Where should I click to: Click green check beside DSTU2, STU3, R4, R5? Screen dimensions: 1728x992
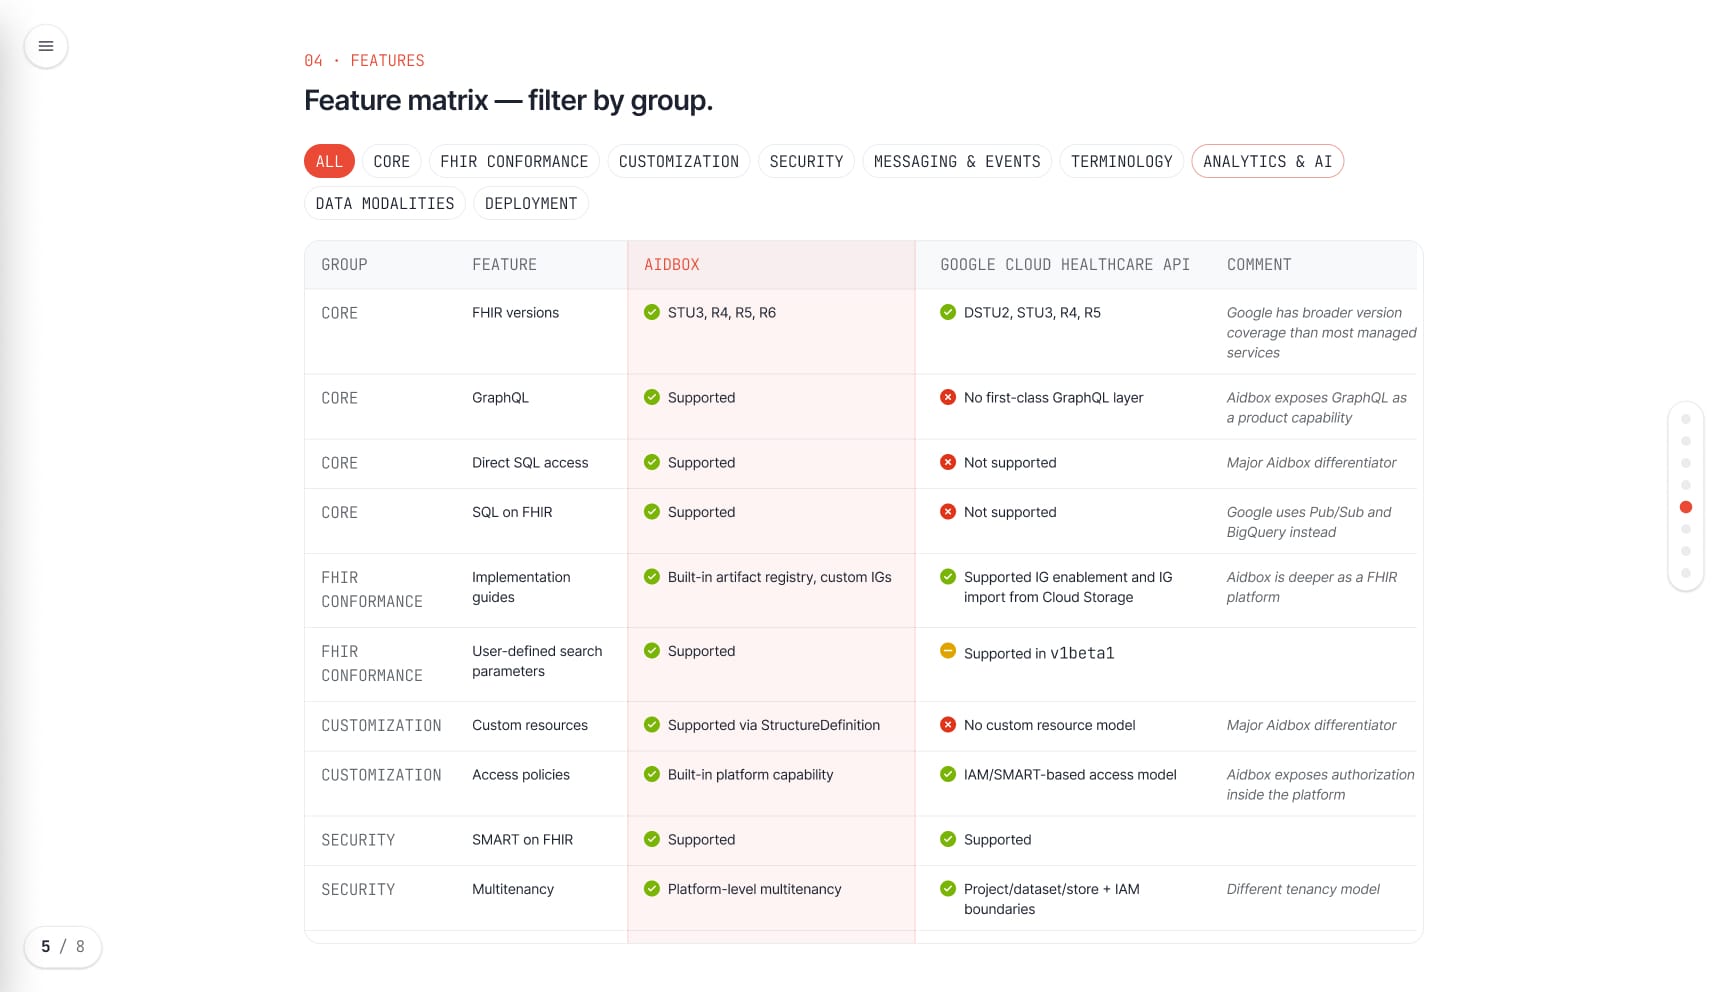pyautogui.click(x=948, y=312)
